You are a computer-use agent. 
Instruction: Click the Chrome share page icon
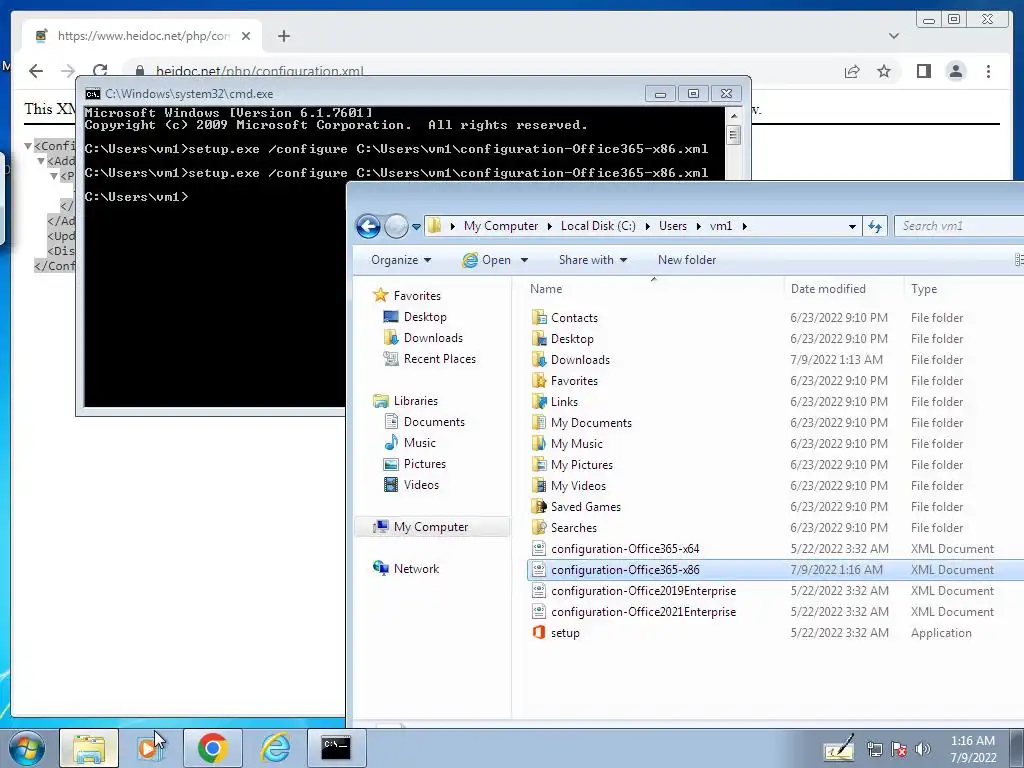pyautogui.click(x=852, y=71)
